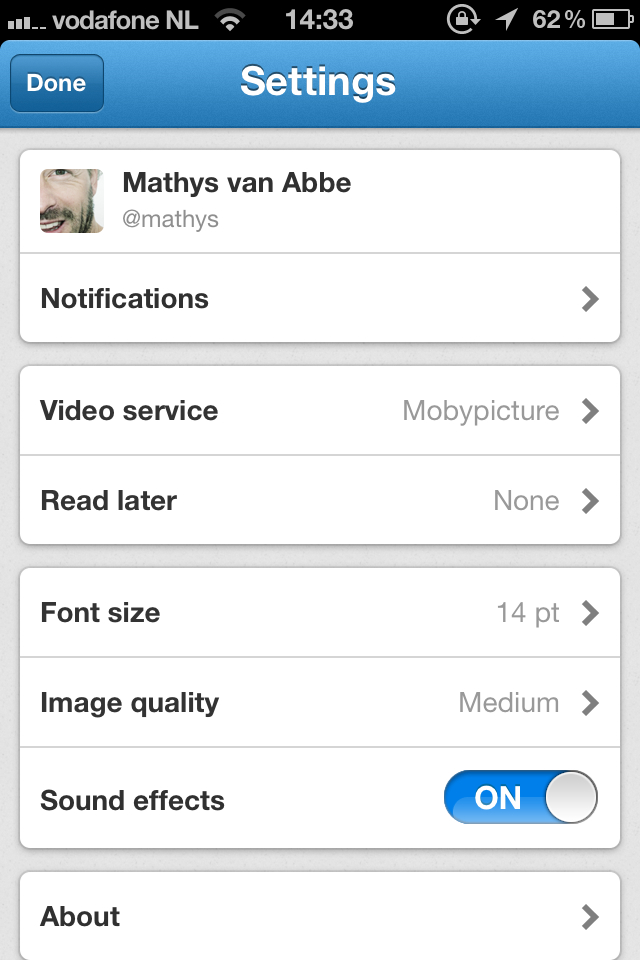Image resolution: width=640 pixels, height=960 pixels.
Task: Expand the About chevron arrow
Action: click(590, 916)
